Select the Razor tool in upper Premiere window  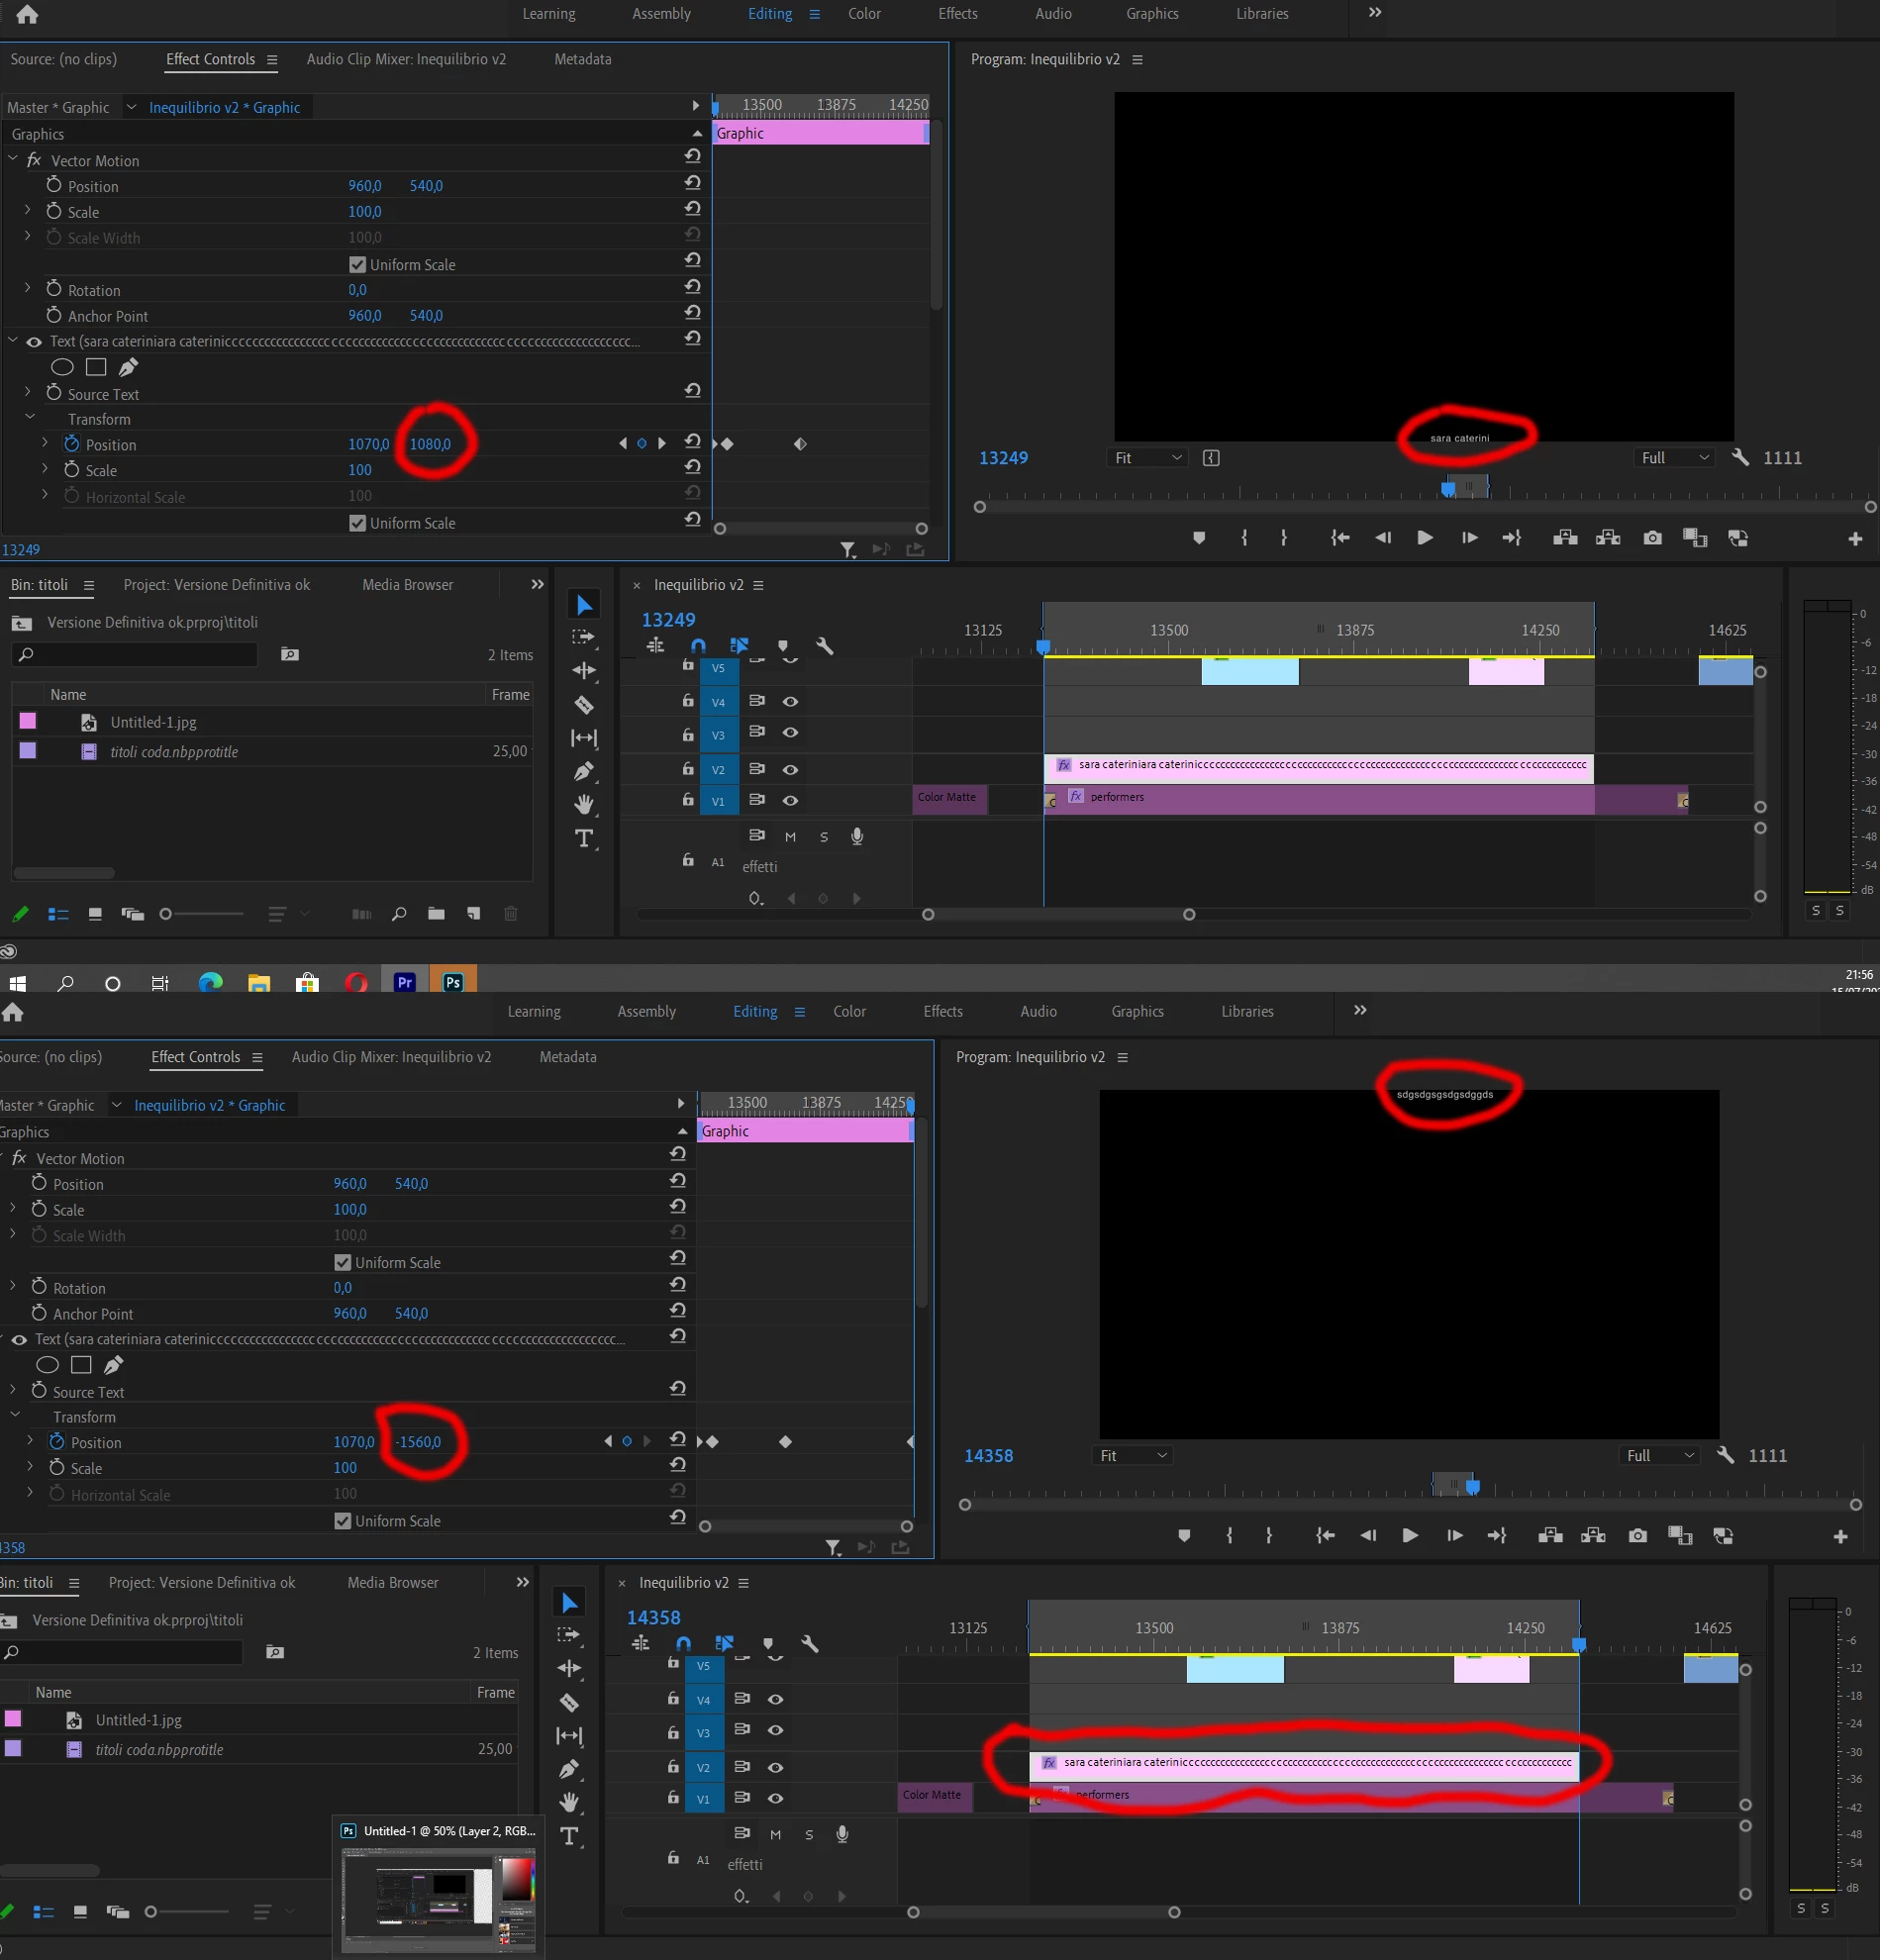[x=584, y=705]
